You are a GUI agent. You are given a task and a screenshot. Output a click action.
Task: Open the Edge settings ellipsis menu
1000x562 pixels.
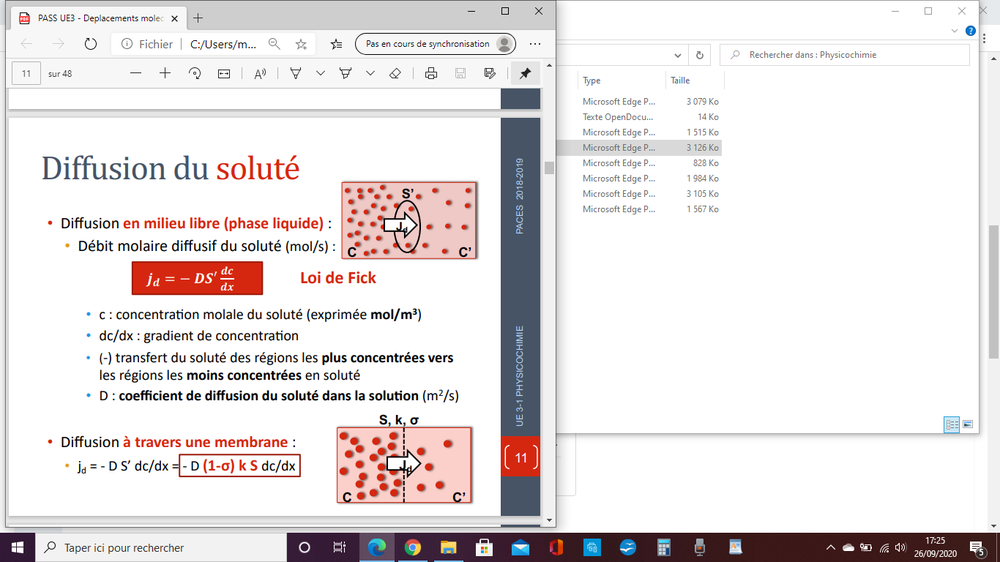[535, 44]
